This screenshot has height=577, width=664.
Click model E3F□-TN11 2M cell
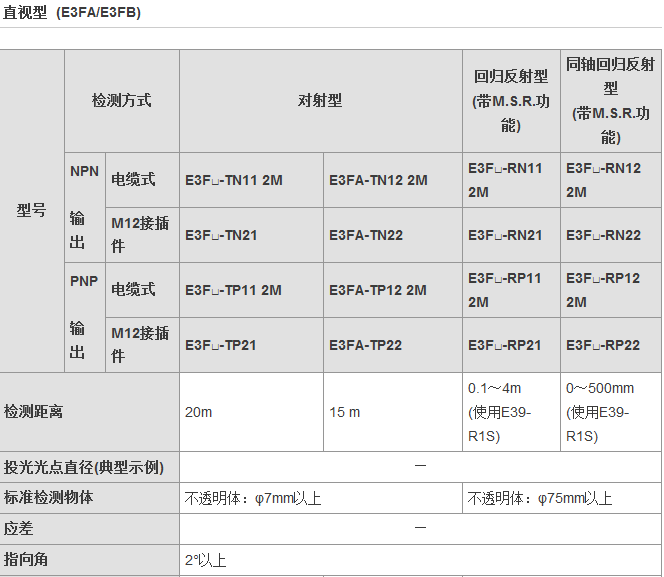234,181
